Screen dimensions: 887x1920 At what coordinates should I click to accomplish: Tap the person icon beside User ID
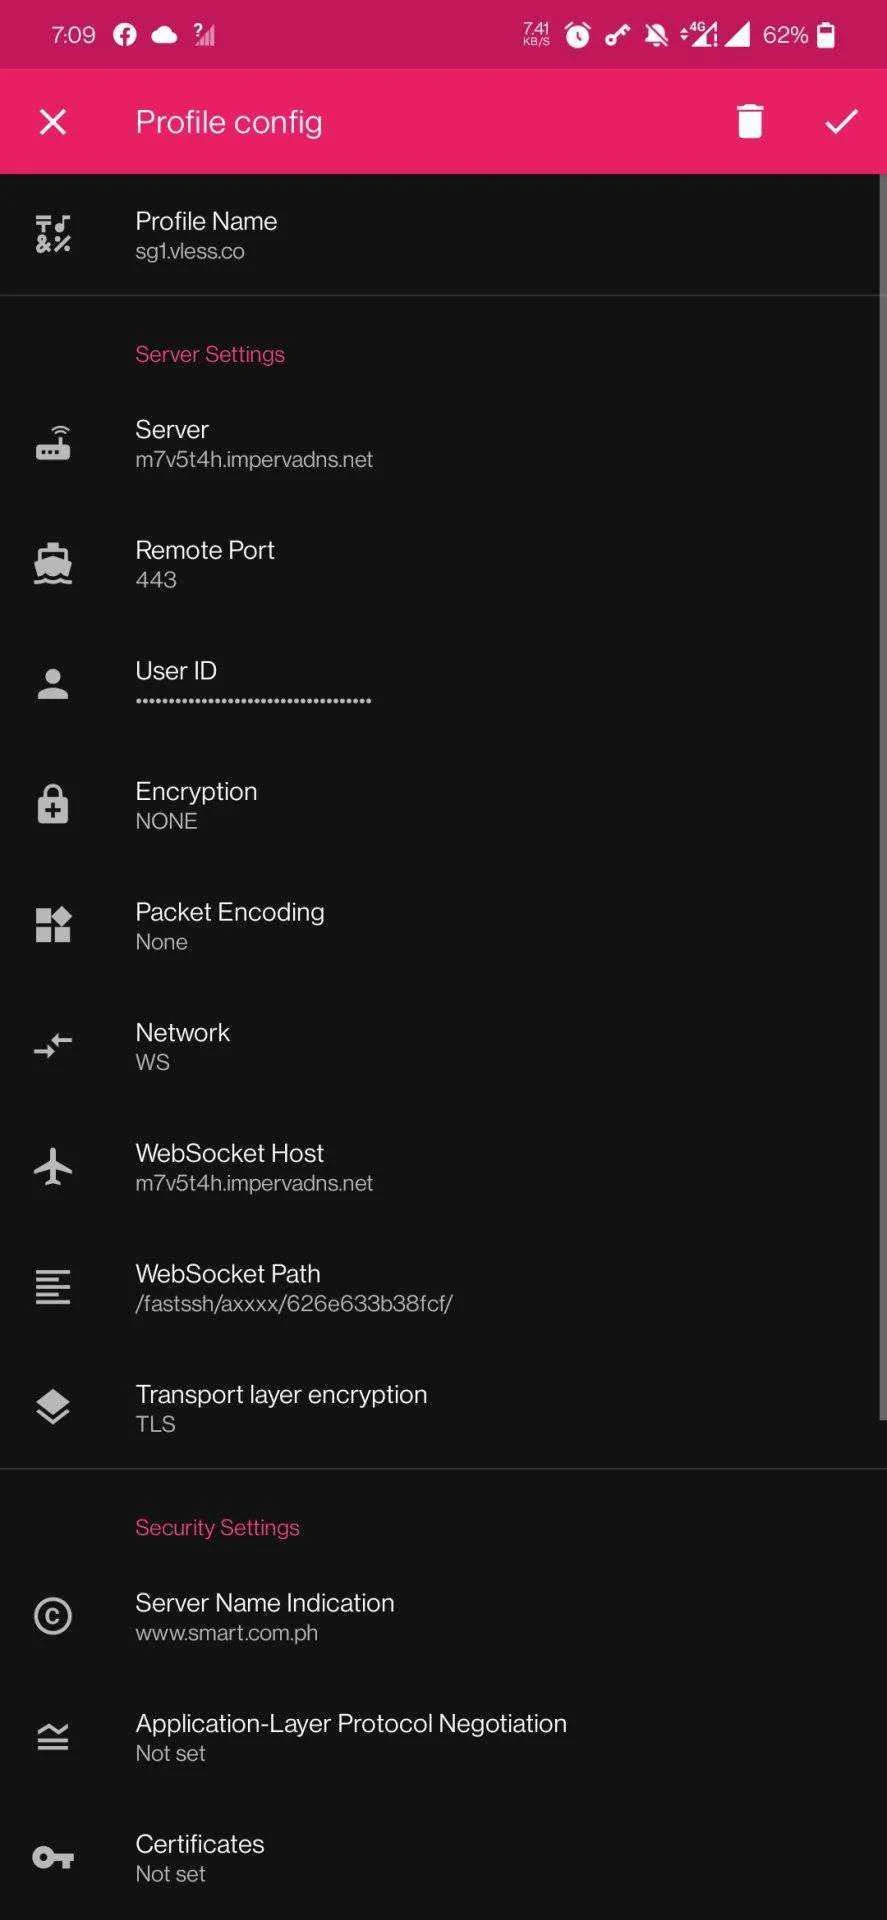coord(53,684)
